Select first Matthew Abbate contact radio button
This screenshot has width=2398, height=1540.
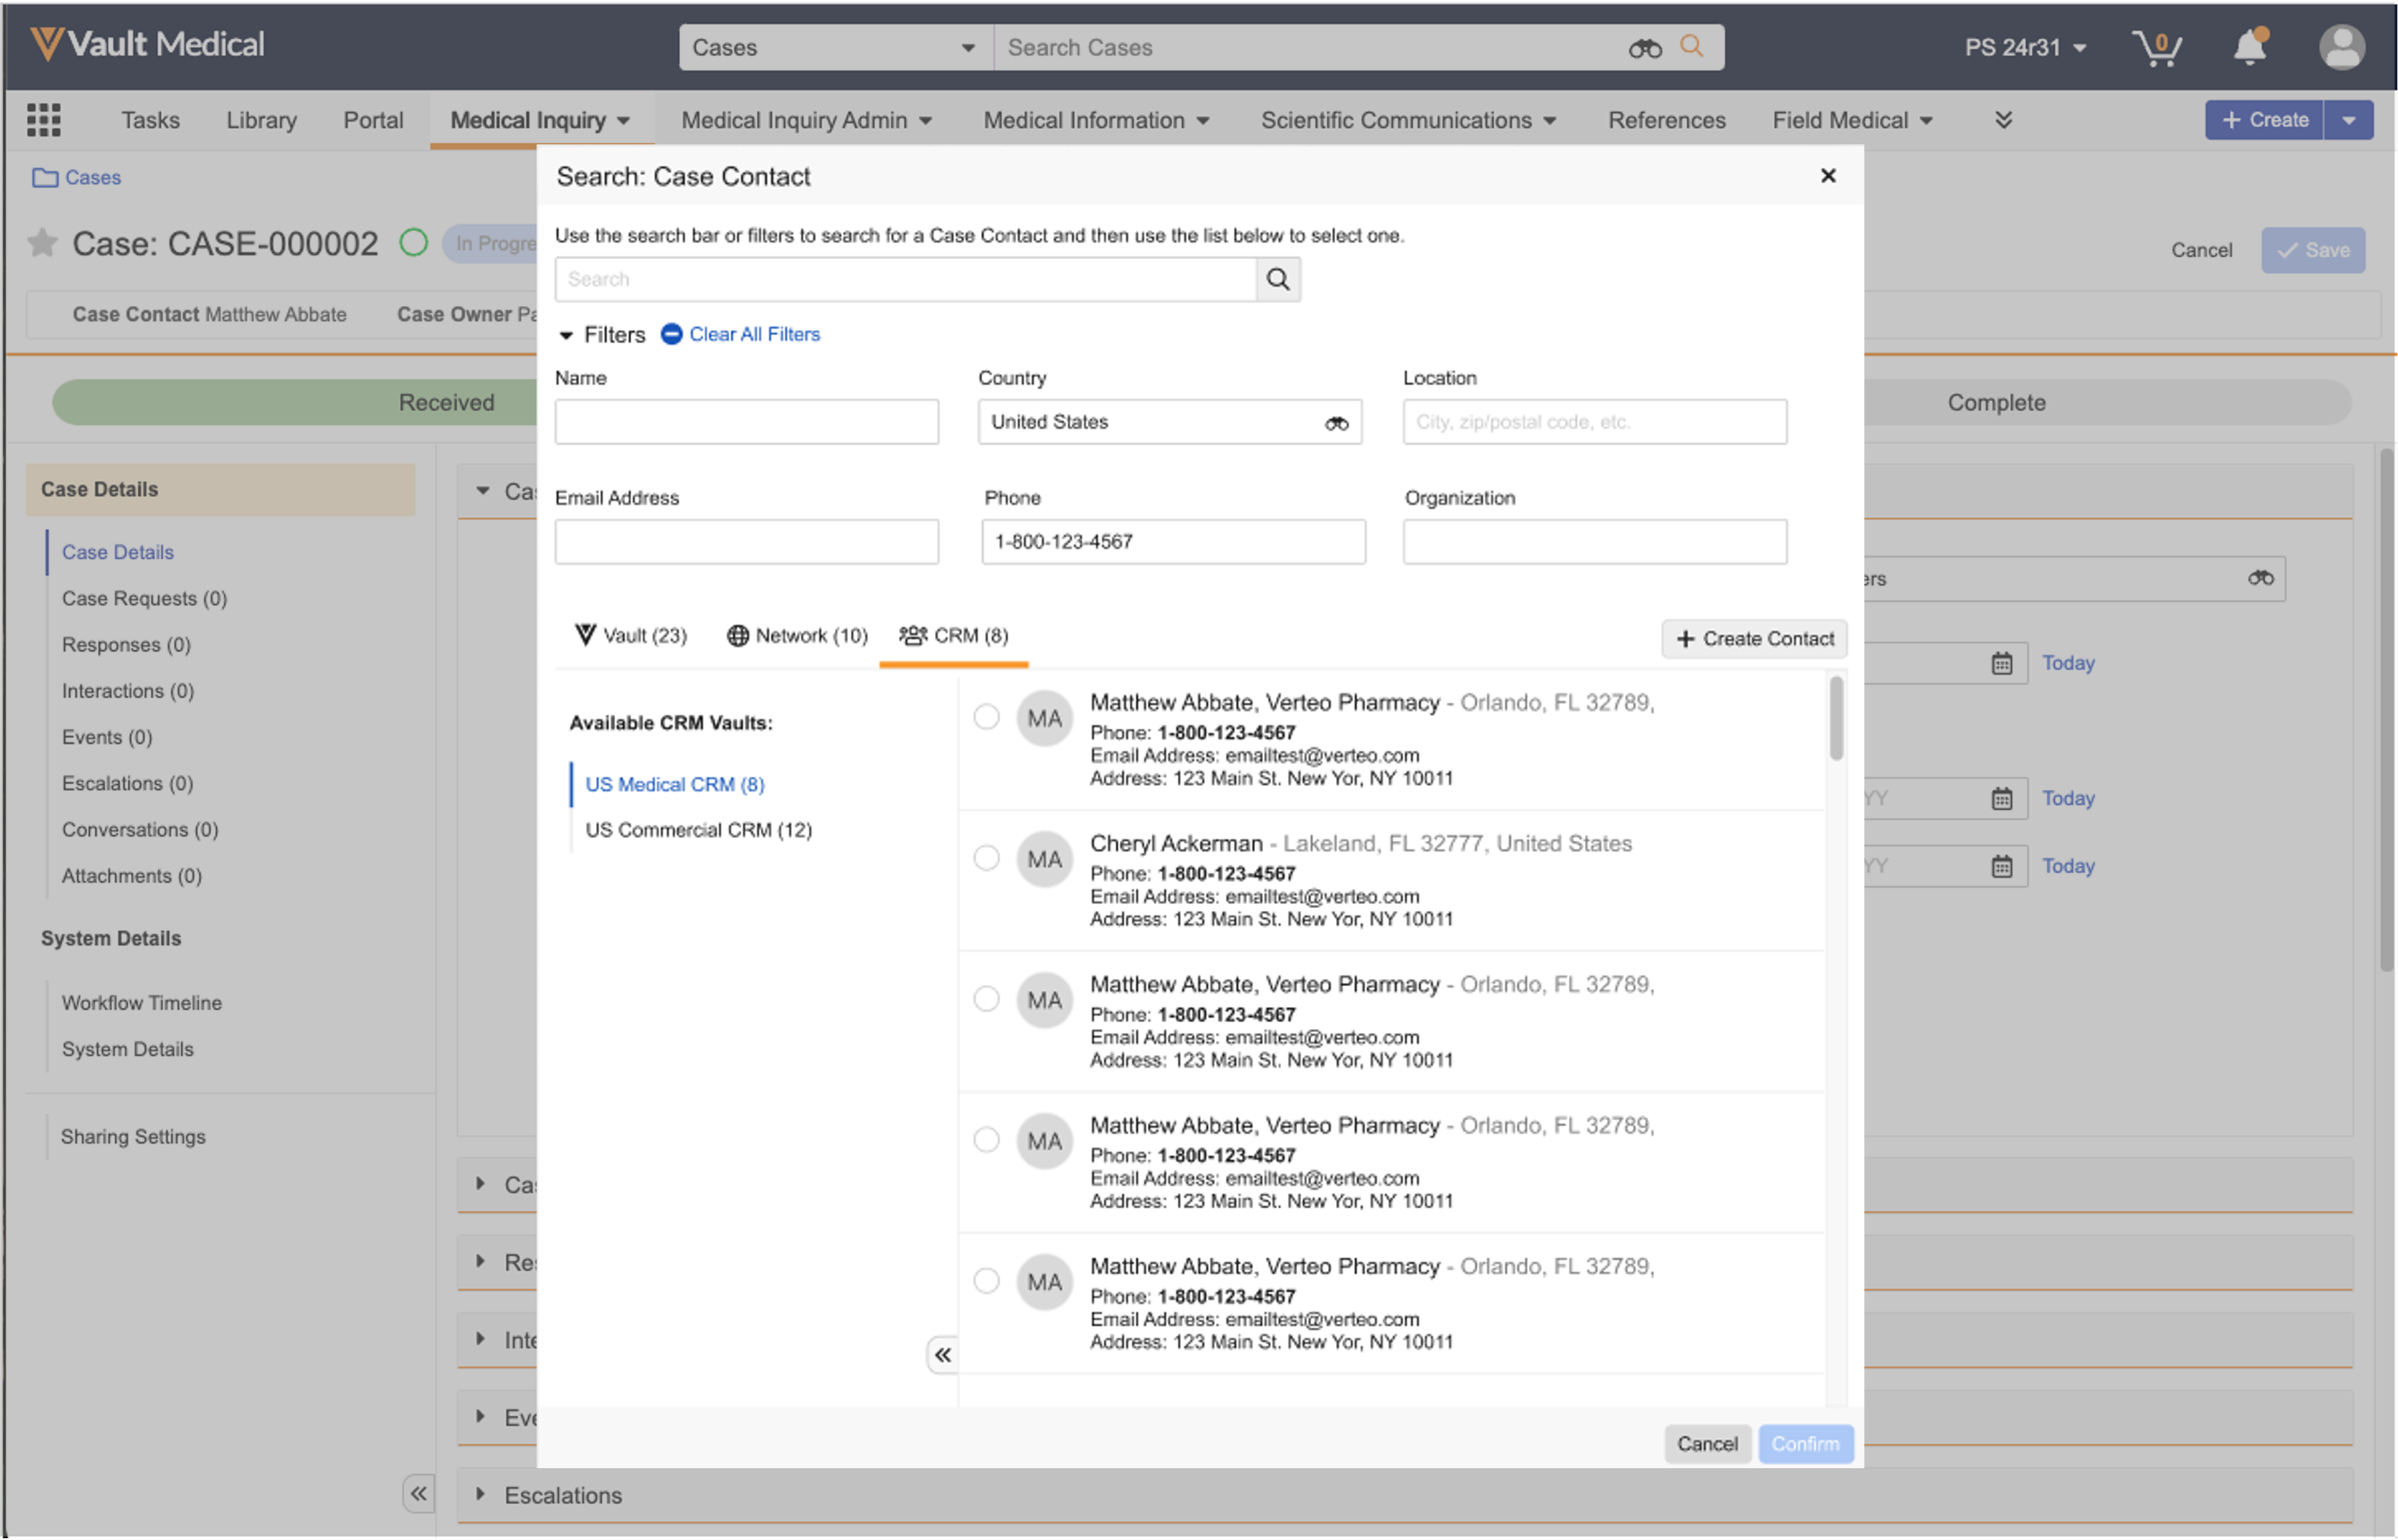[986, 717]
